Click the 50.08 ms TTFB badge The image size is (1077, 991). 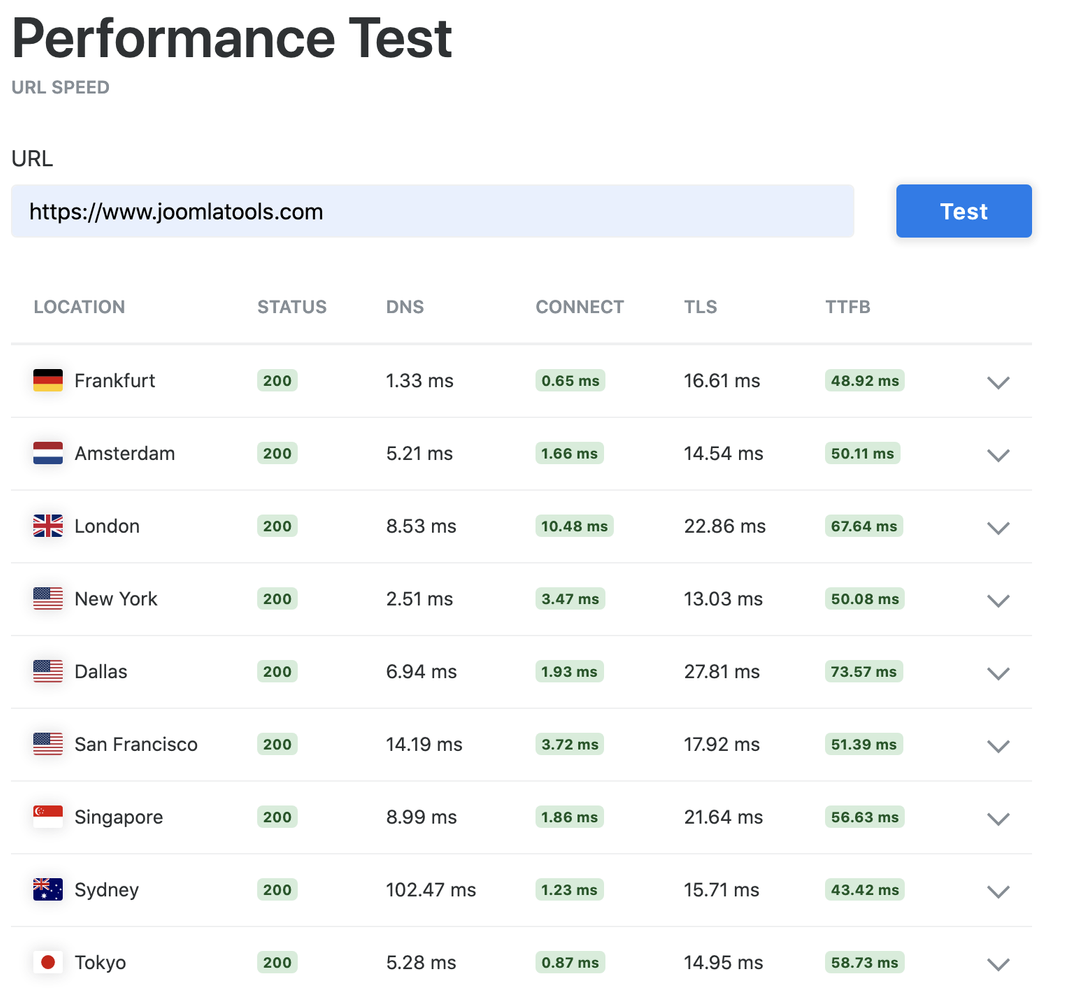click(x=865, y=599)
